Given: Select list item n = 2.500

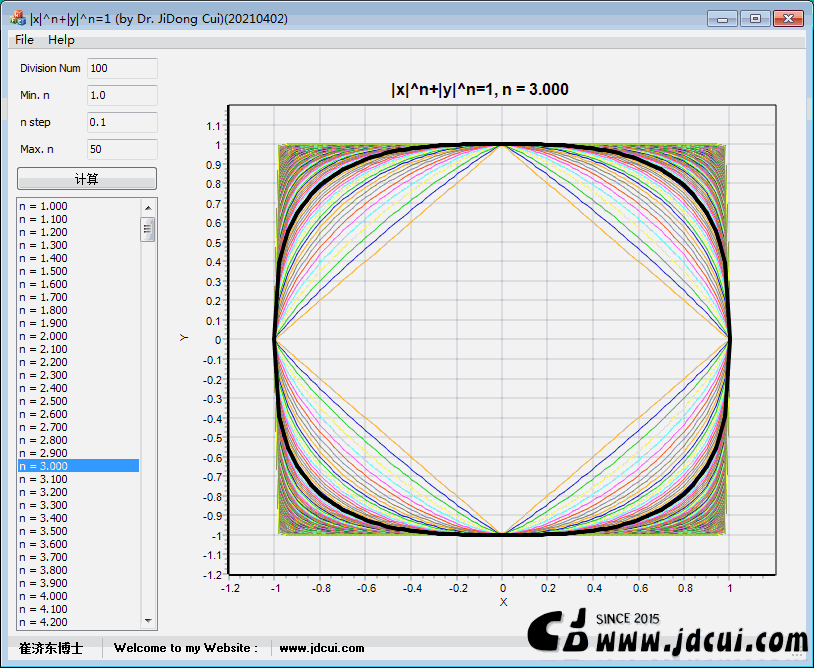Looking at the screenshot, I should (78, 401).
